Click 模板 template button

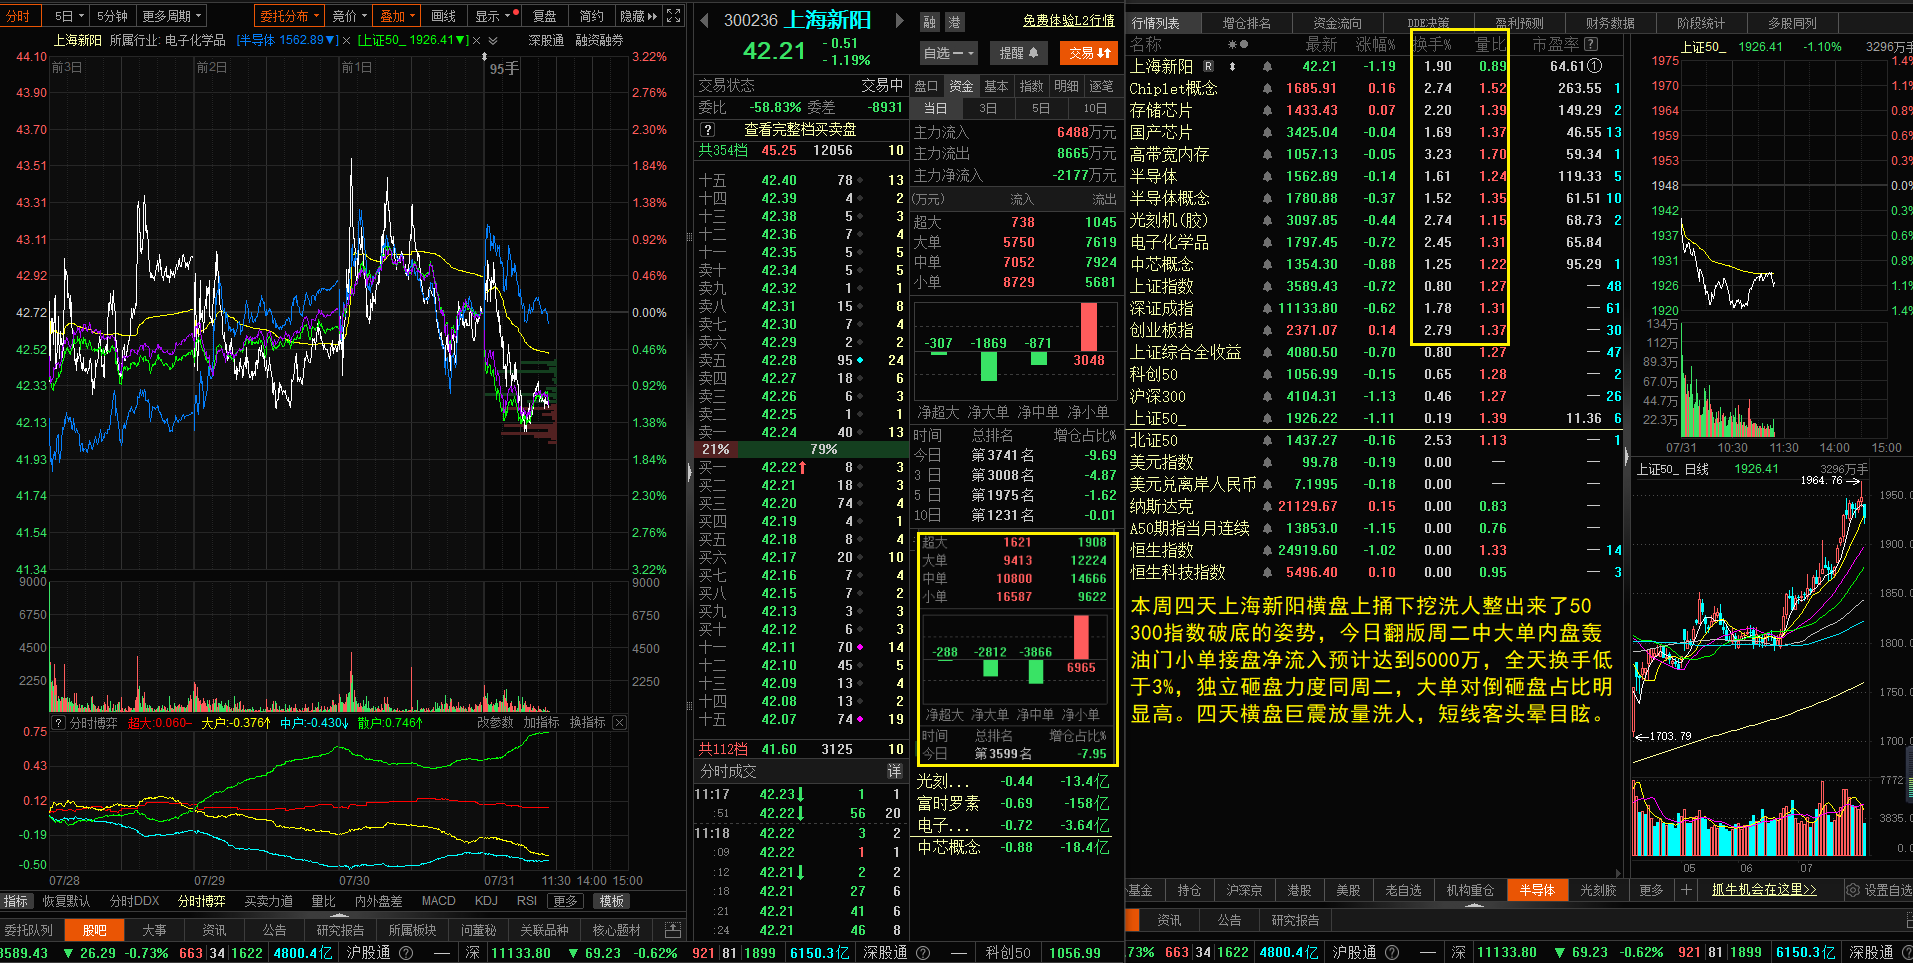pyautogui.click(x=612, y=901)
